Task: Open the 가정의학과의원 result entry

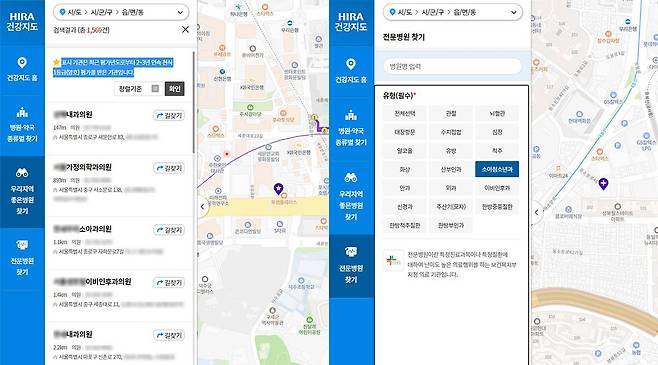Action: pyautogui.click(x=83, y=167)
